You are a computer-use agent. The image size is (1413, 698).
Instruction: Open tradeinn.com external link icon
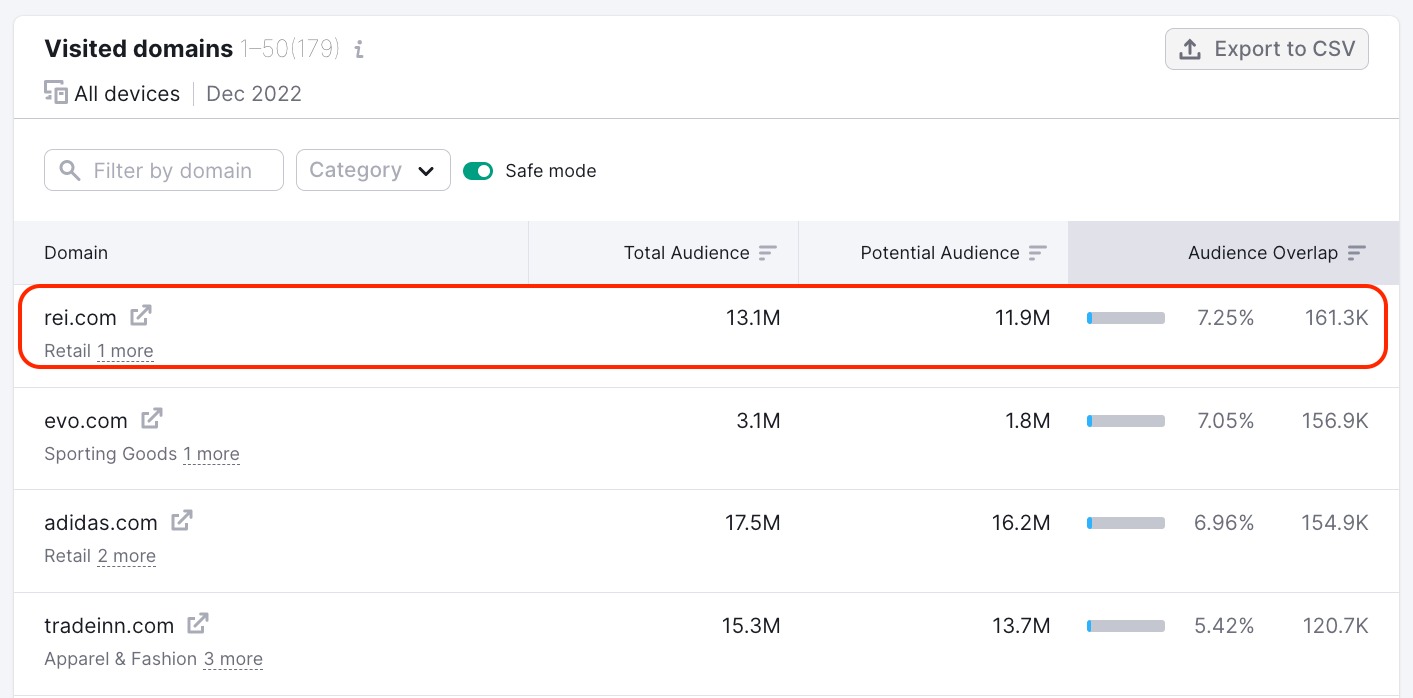(x=199, y=624)
